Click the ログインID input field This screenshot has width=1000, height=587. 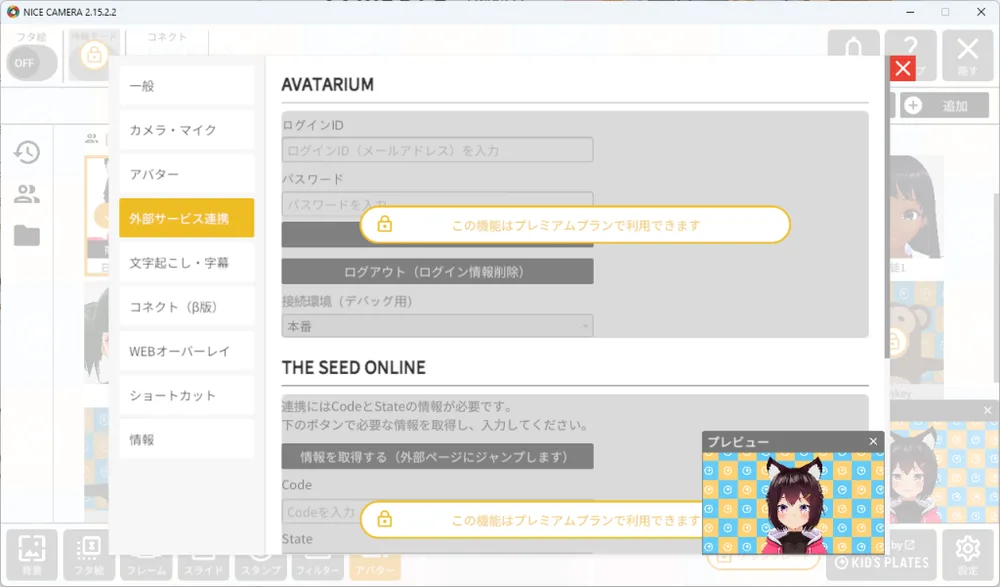[x=438, y=150]
